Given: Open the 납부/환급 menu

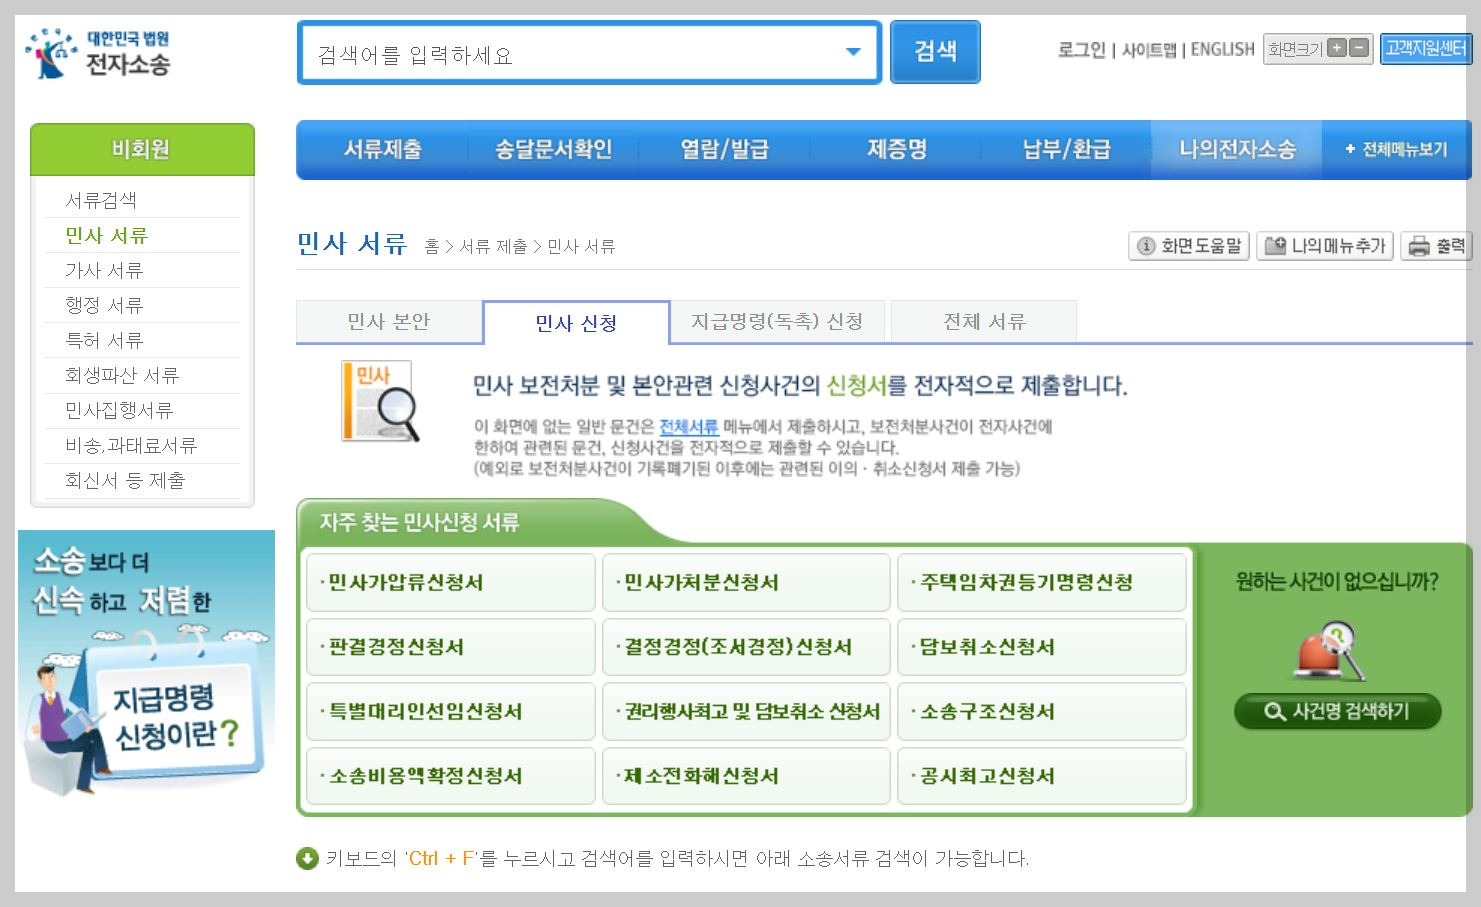Looking at the screenshot, I should (x=1066, y=149).
